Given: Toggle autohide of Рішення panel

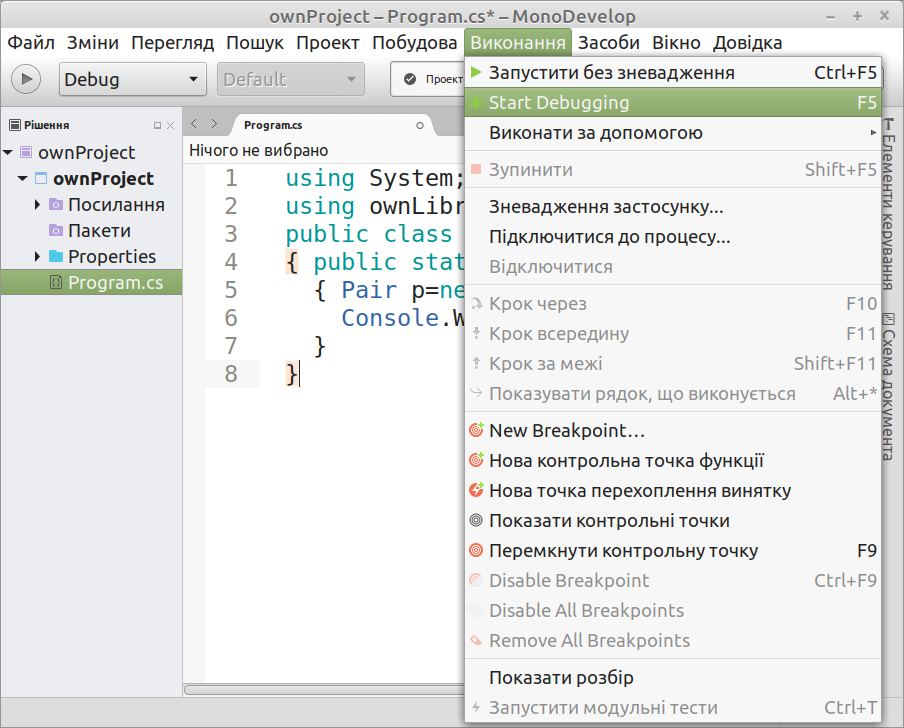Looking at the screenshot, I should 157,125.
